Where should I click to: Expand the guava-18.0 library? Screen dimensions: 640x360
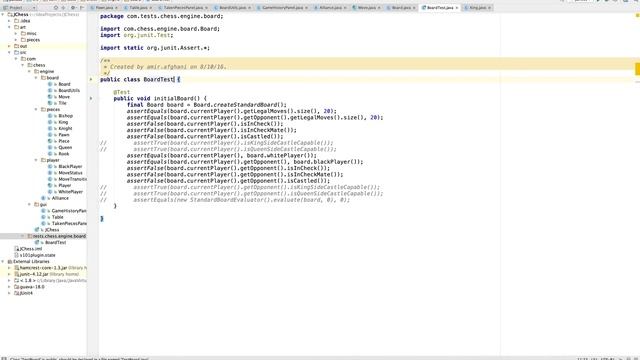point(9,287)
